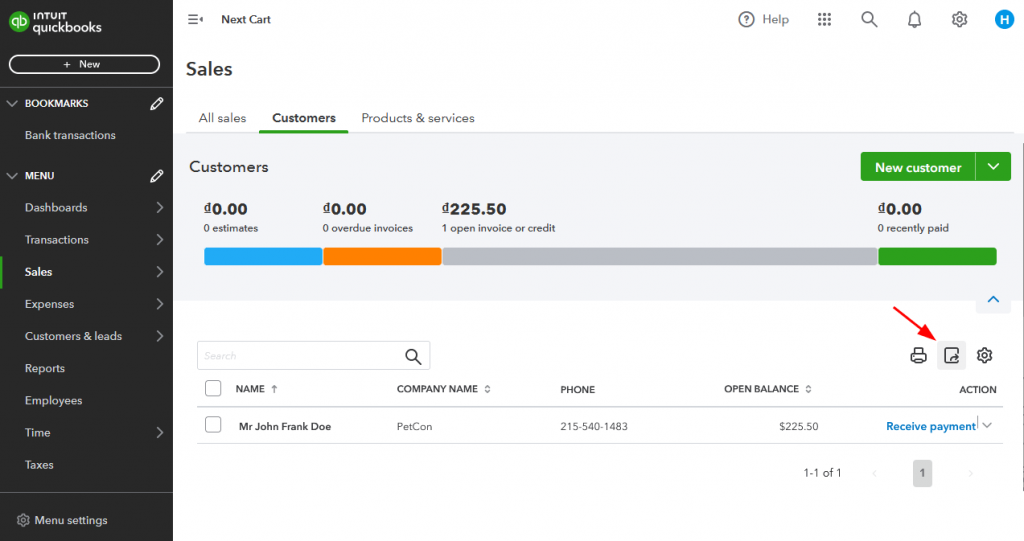Collapse the sidebar navigation with menu icon
Image resolution: width=1024 pixels, height=541 pixels.
tap(195, 19)
